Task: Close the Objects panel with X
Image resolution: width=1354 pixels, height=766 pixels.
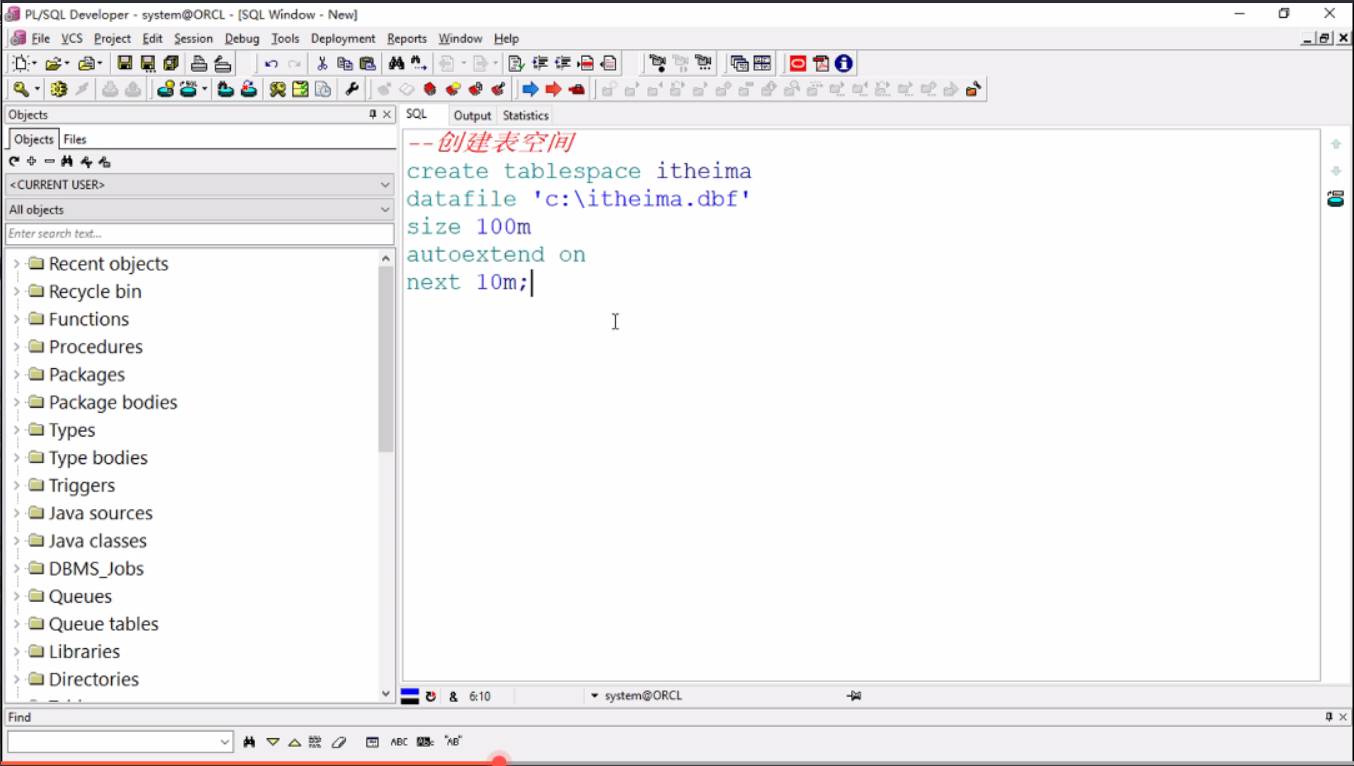Action: click(388, 114)
